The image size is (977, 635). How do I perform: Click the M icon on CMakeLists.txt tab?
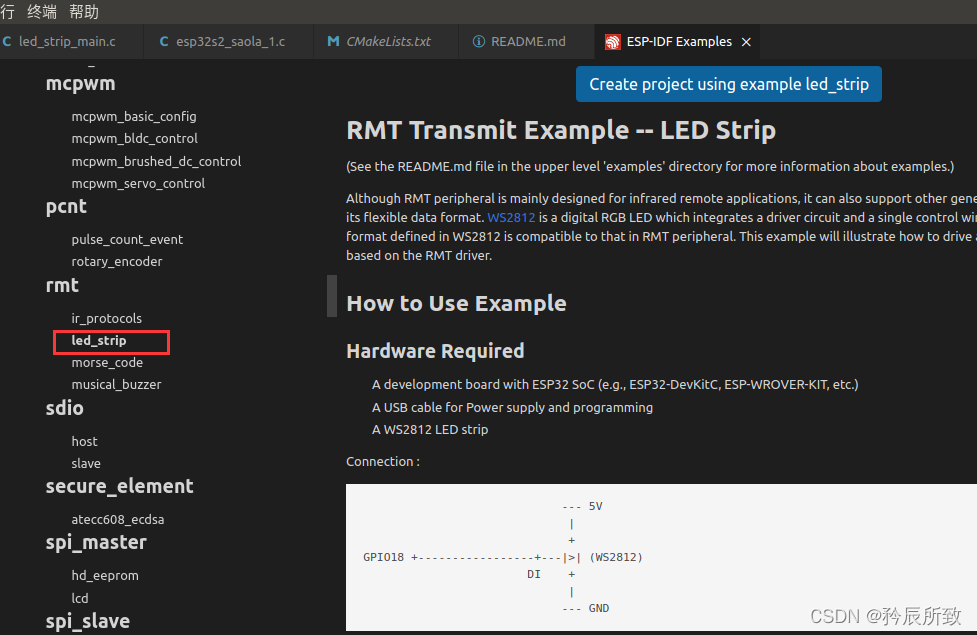point(333,41)
